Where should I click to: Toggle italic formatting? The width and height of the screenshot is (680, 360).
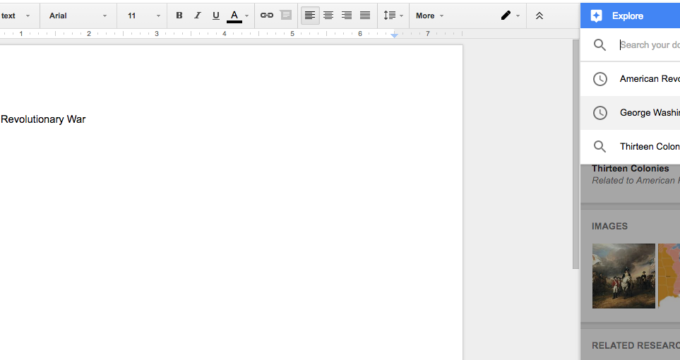click(197, 16)
